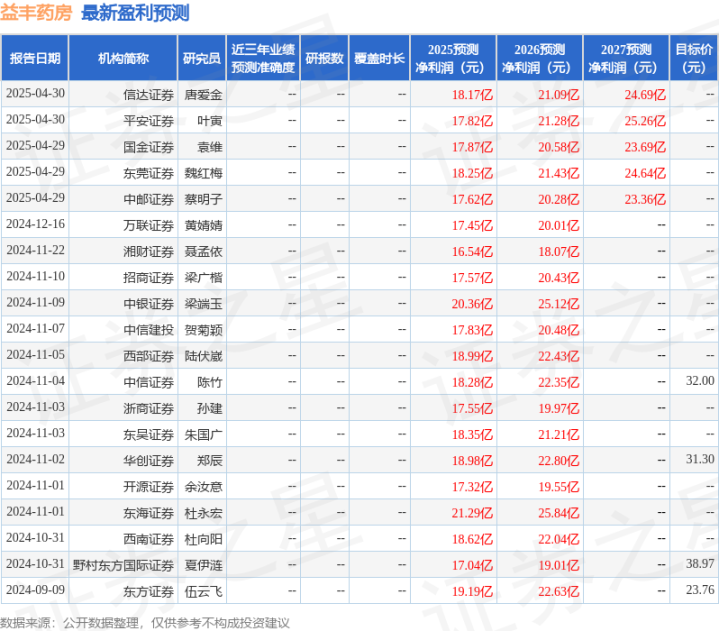This screenshot has width=719, height=631.
Task: Click researcher name 伍云飞
Action: pos(204,592)
